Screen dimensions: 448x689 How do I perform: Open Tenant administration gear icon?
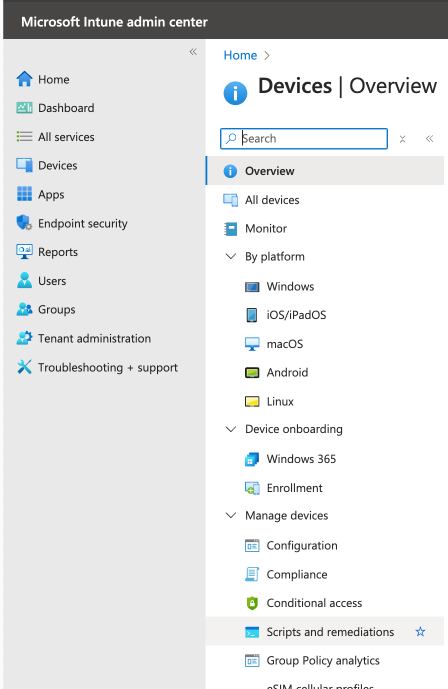pyautogui.click(x=24, y=338)
